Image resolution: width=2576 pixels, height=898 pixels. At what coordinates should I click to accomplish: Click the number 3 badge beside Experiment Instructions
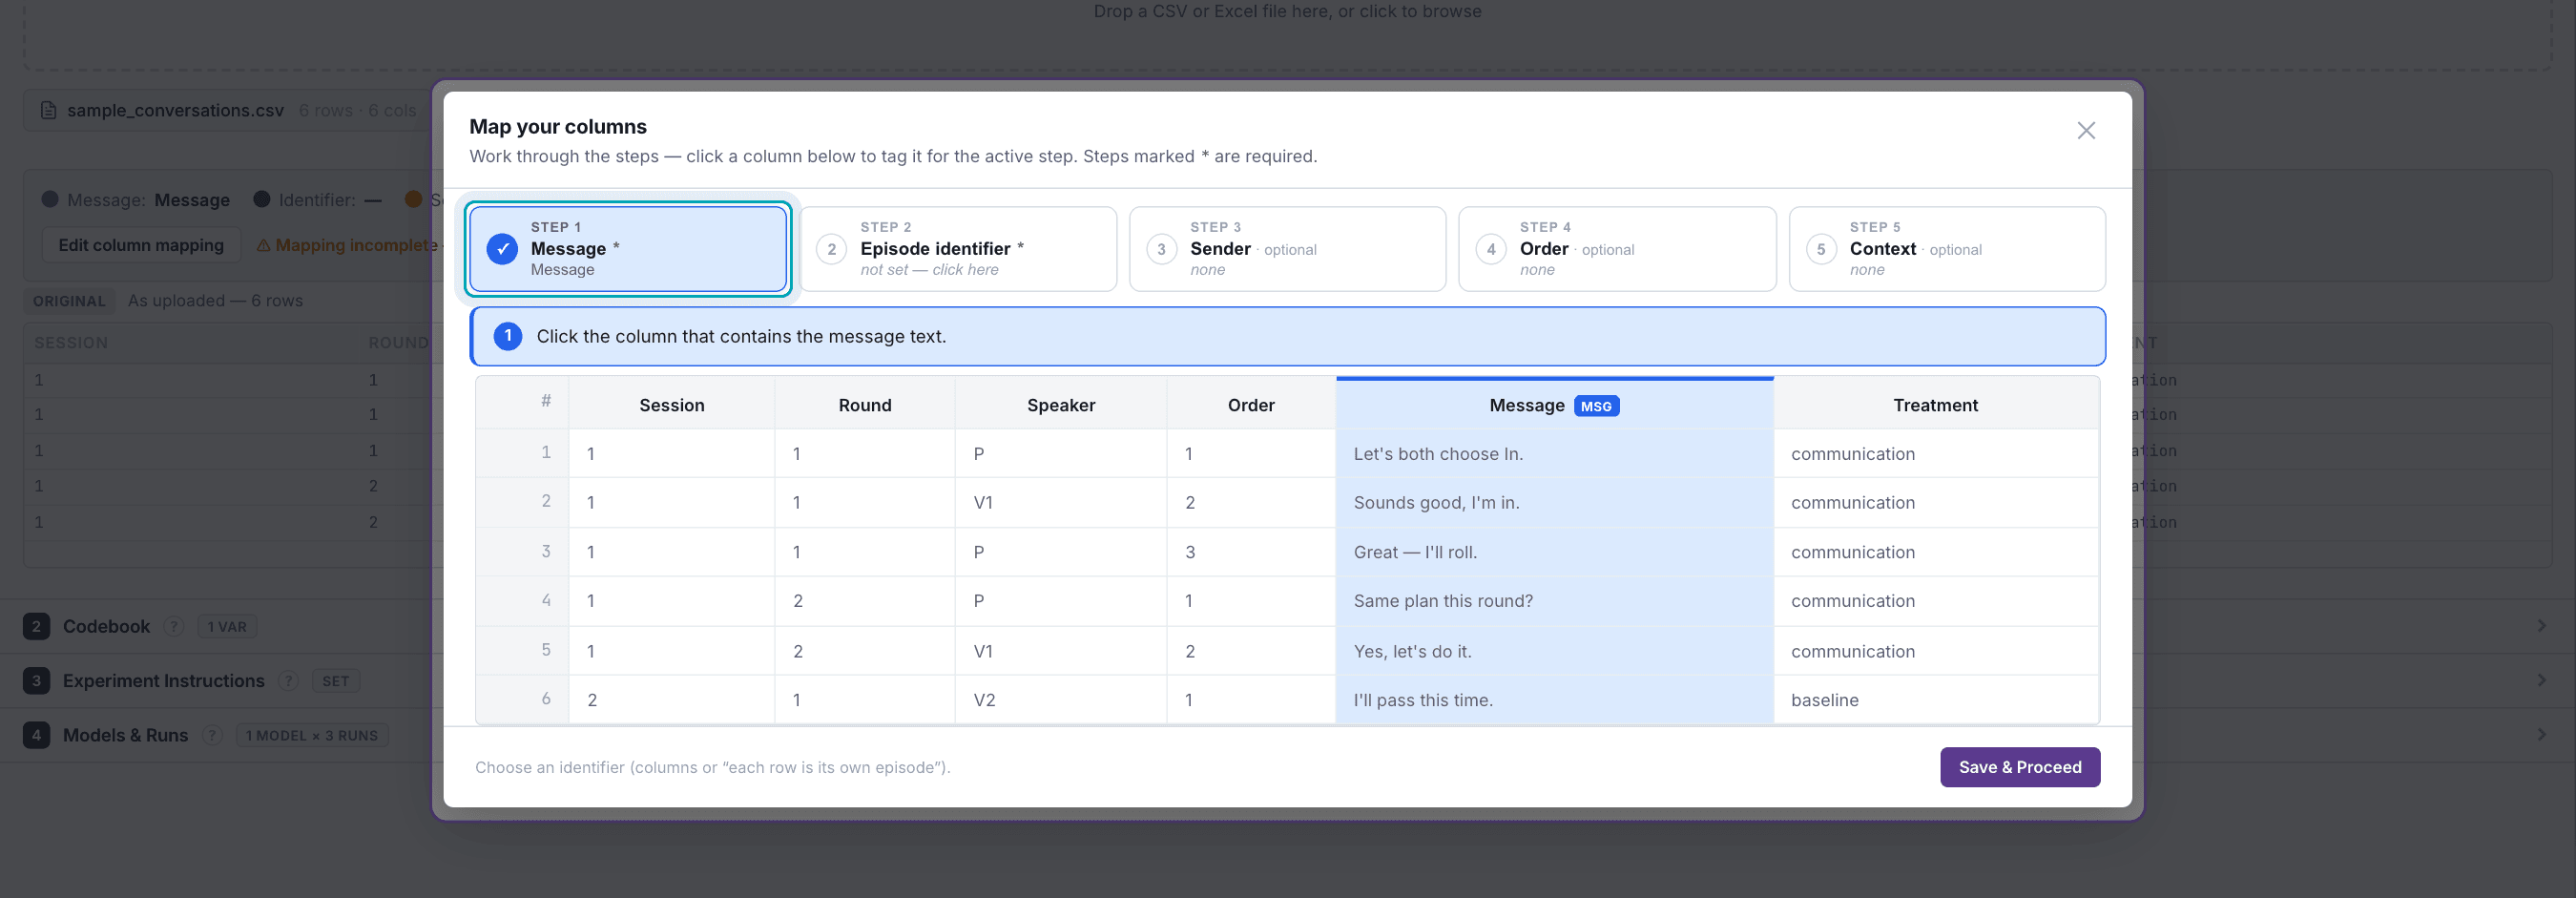[36, 681]
